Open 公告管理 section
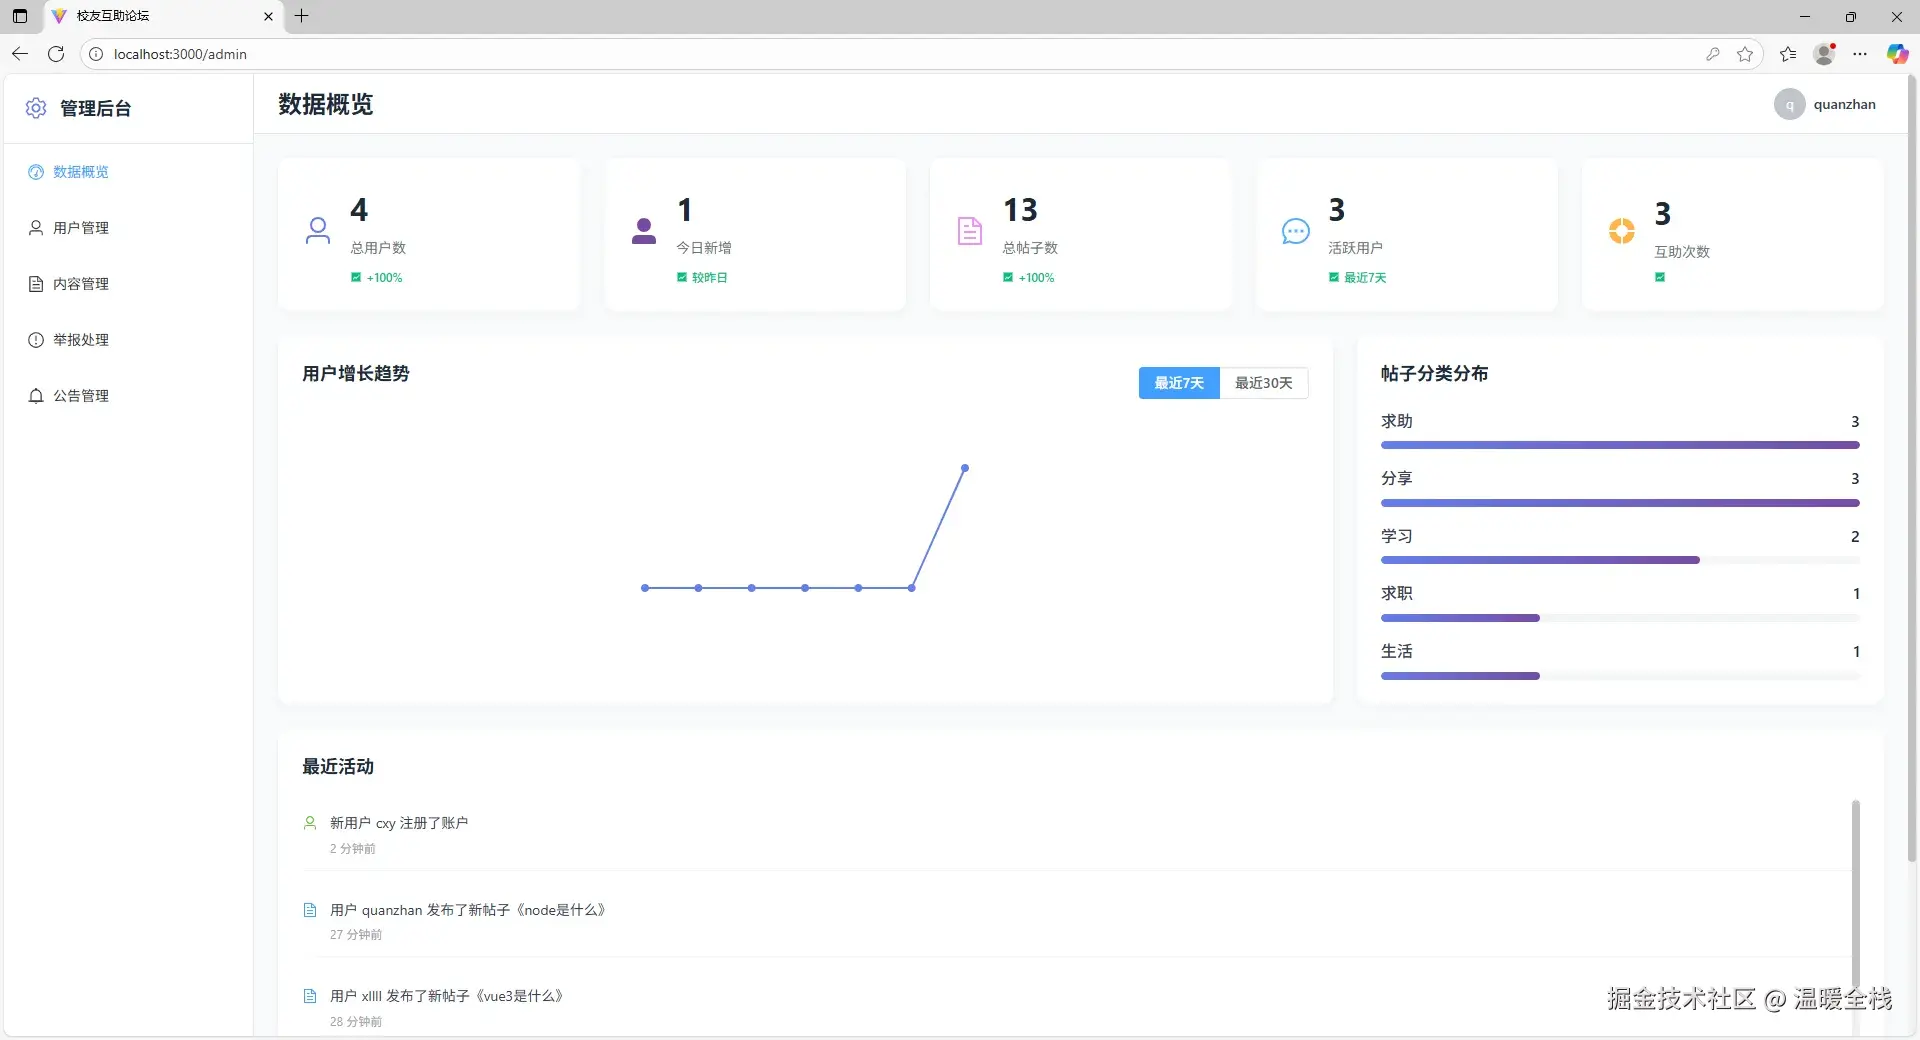Screen dimensions: 1920x1040 [80, 396]
